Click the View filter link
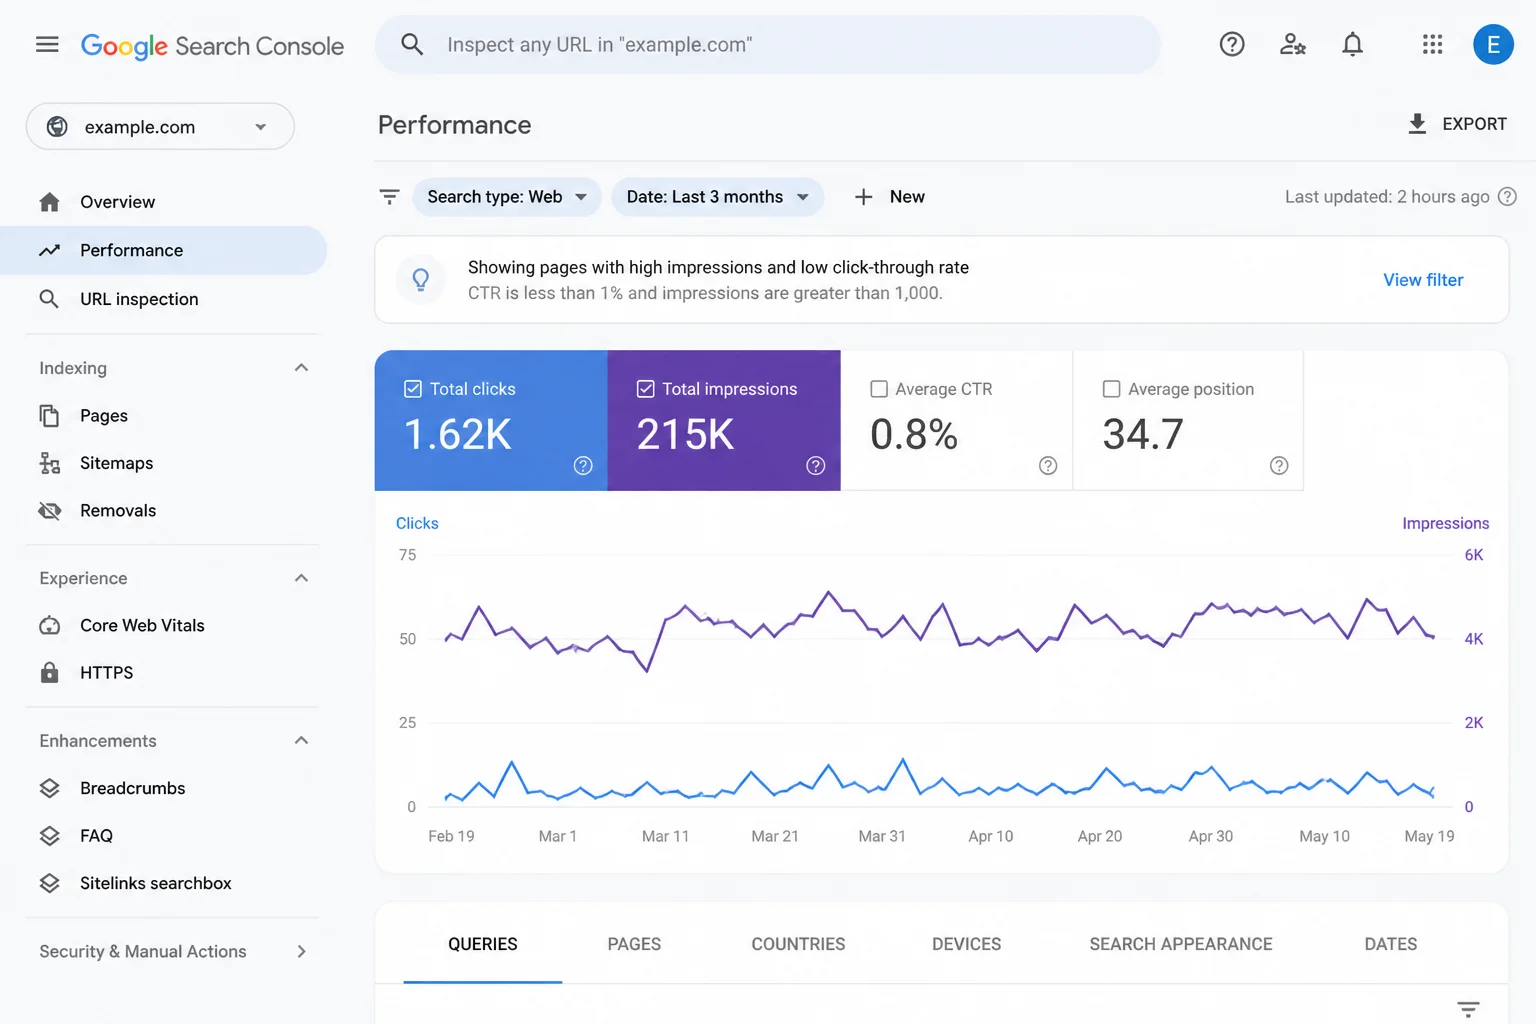This screenshot has height=1024, width=1536. tap(1423, 280)
